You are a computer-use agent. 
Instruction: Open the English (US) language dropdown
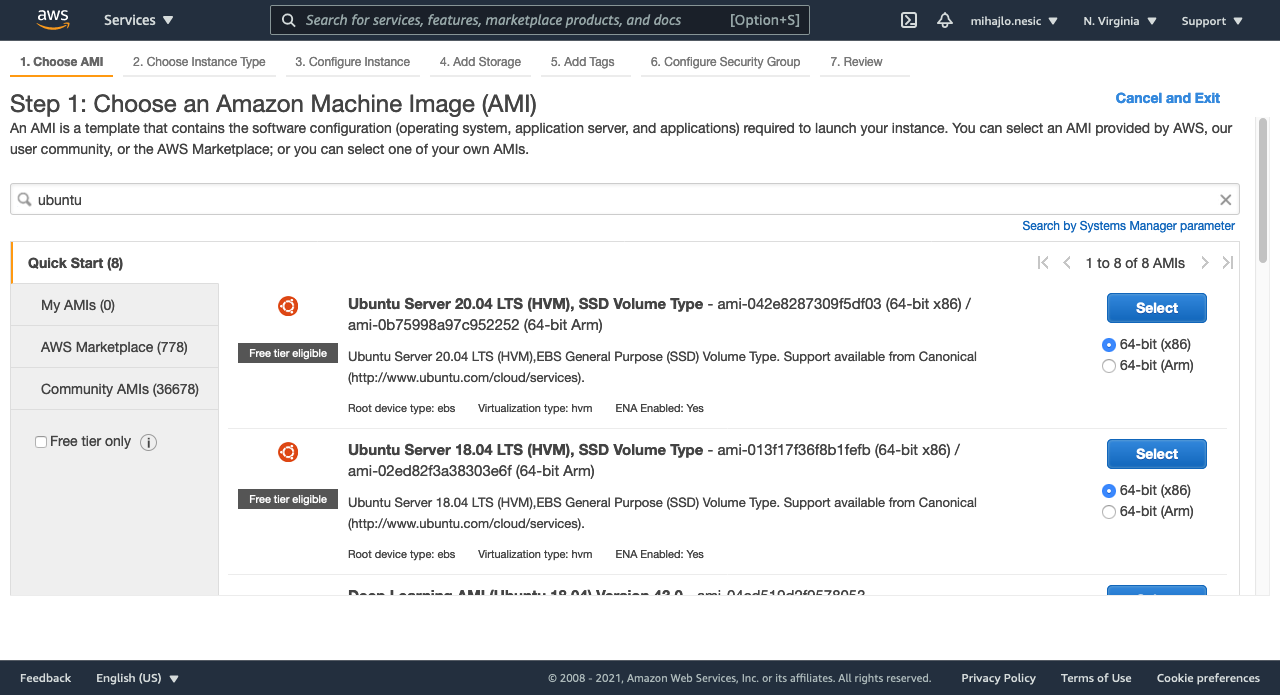click(137, 678)
